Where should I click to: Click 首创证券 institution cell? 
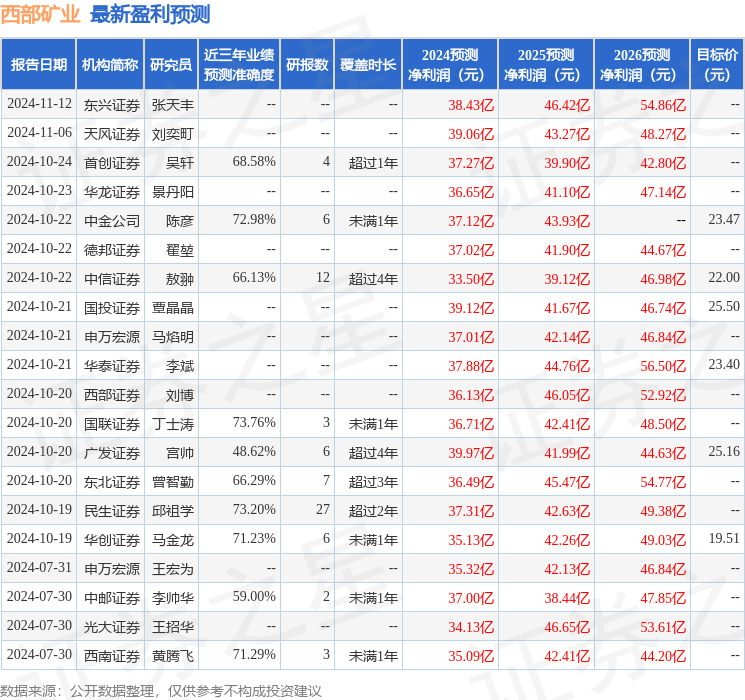click(112, 163)
